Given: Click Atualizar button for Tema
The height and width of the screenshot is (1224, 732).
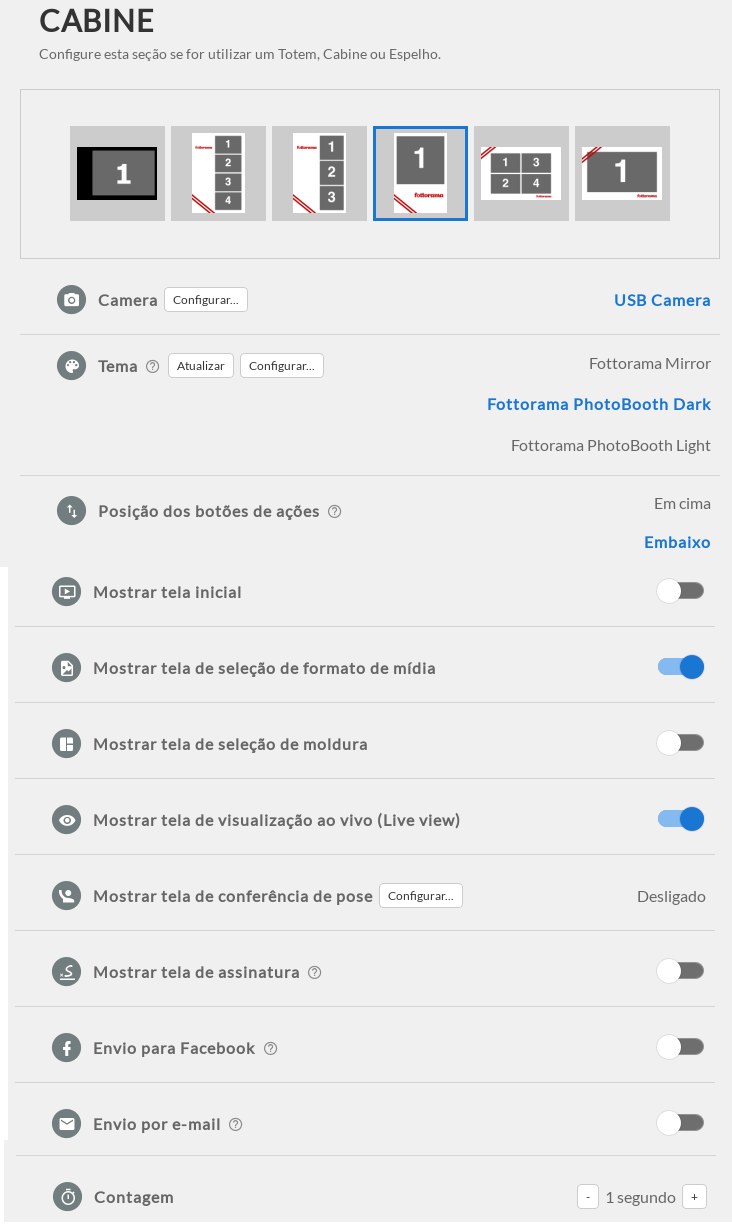Looking at the screenshot, I should pos(201,366).
